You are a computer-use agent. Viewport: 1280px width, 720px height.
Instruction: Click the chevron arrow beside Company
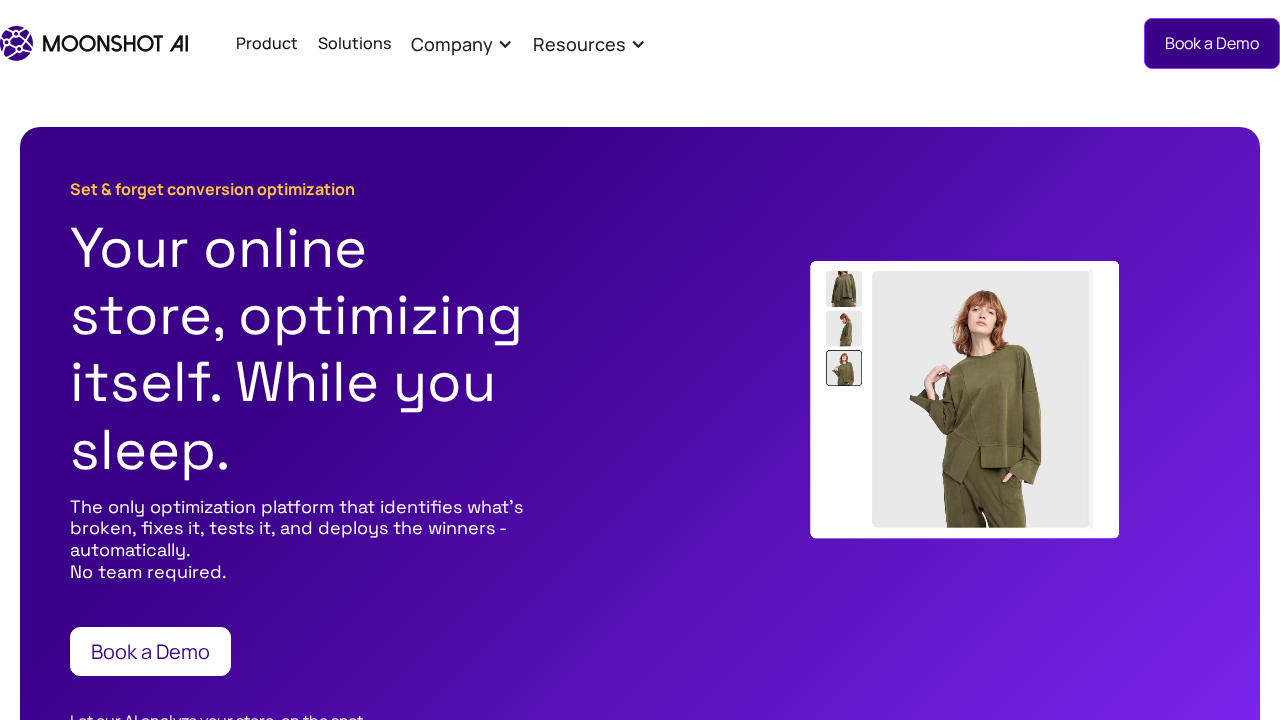tap(505, 44)
